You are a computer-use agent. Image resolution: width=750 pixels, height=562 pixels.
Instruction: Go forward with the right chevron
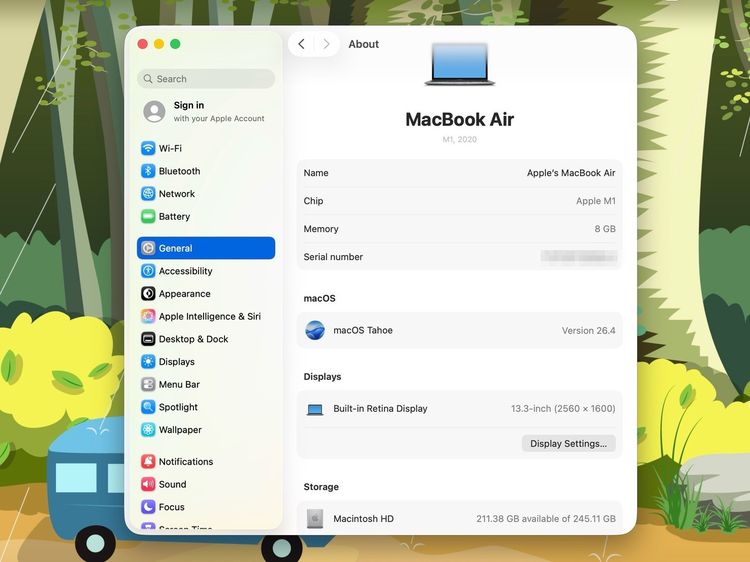pos(326,44)
